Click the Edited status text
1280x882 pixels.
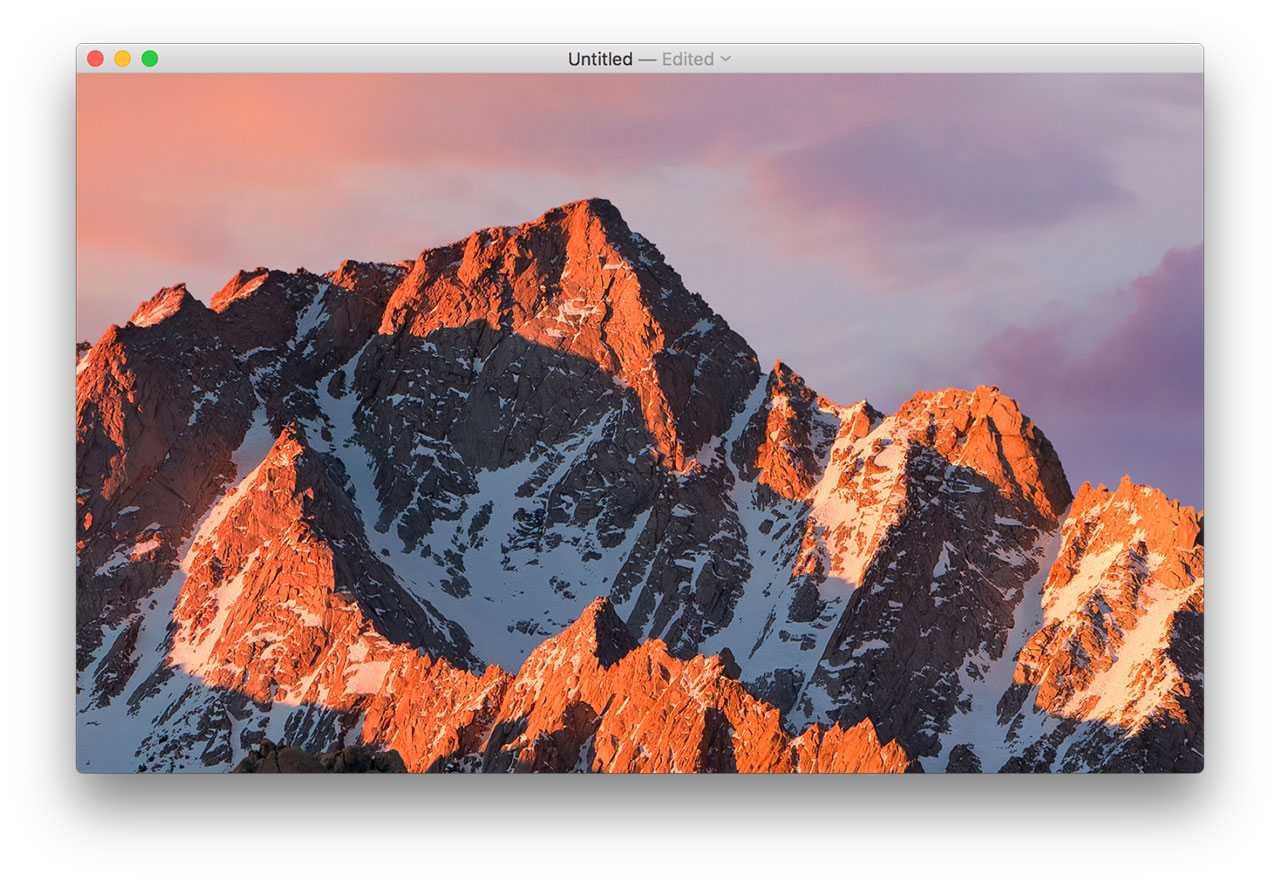688,59
